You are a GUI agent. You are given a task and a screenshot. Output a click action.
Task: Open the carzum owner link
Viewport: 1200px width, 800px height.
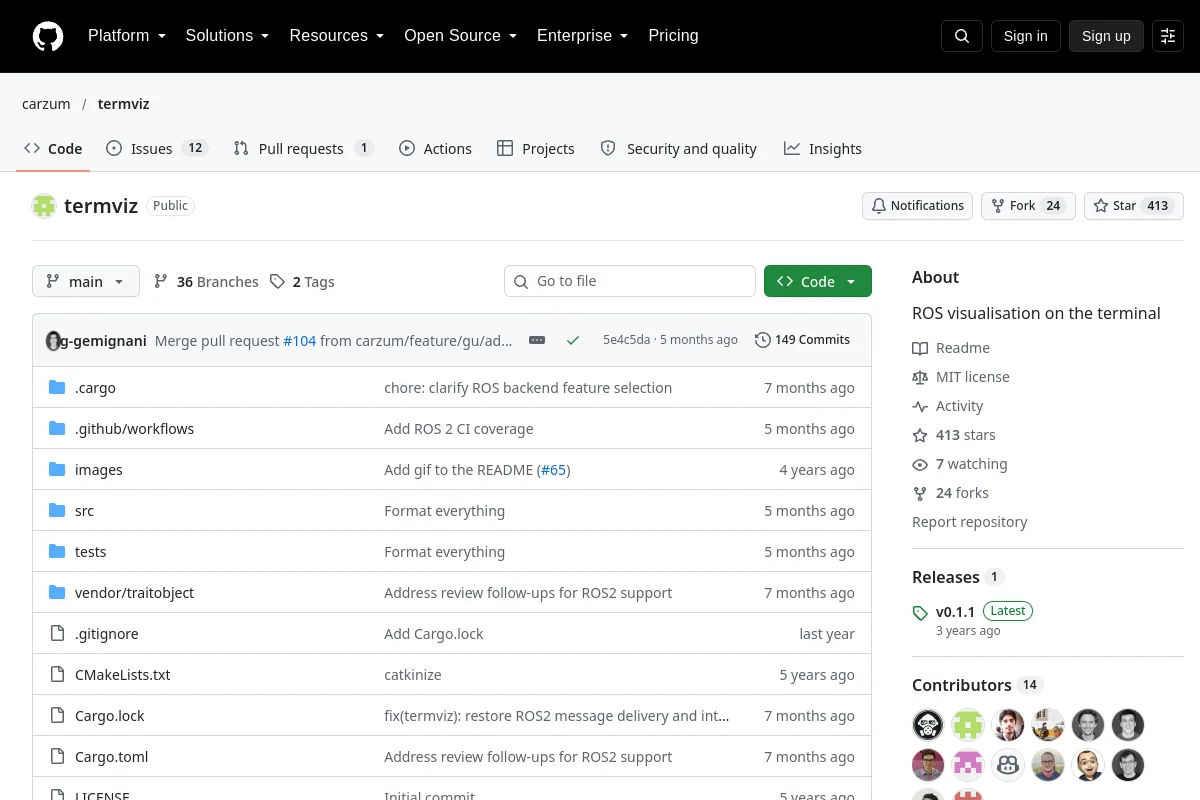(46, 104)
